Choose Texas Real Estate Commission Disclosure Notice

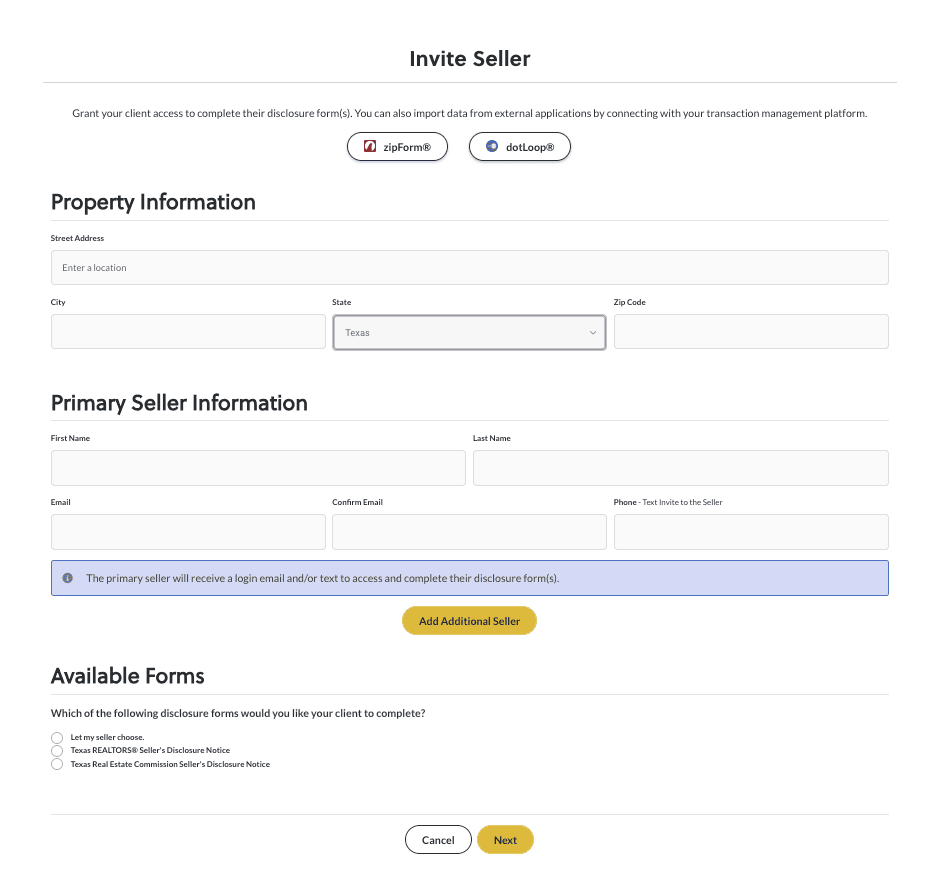[x=57, y=764]
